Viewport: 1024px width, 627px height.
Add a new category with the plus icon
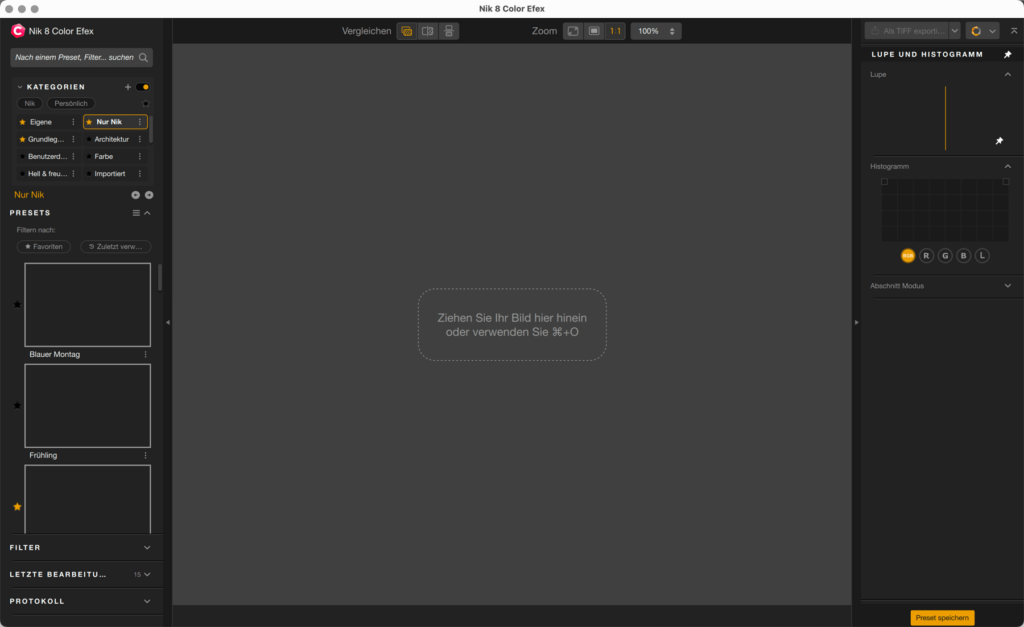click(128, 87)
